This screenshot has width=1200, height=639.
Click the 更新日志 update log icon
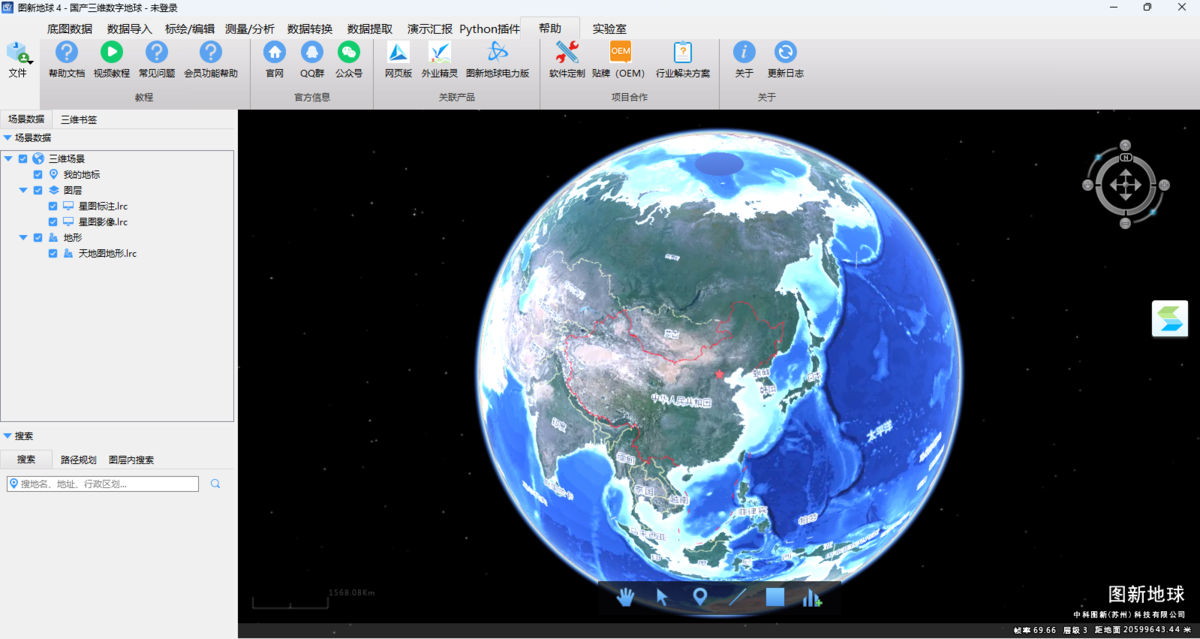pos(785,53)
